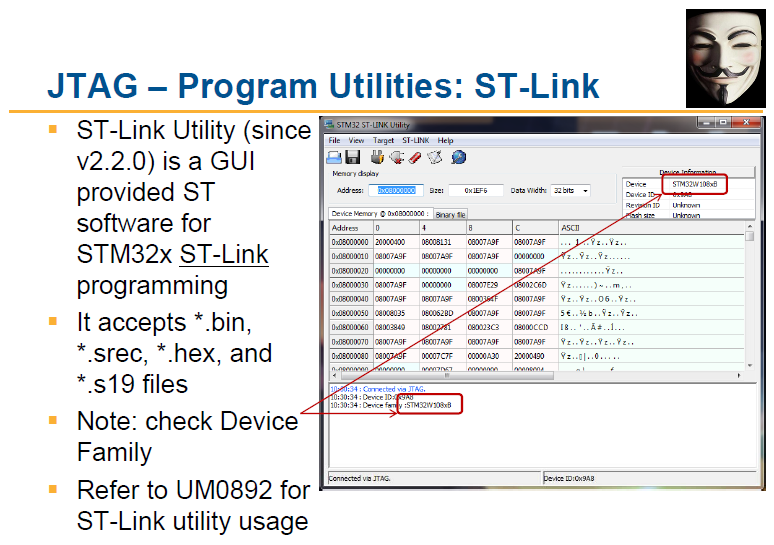The width and height of the screenshot is (774, 545).
Task: Click the Full chip erase eraser icon
Action: tap(415, 157)
